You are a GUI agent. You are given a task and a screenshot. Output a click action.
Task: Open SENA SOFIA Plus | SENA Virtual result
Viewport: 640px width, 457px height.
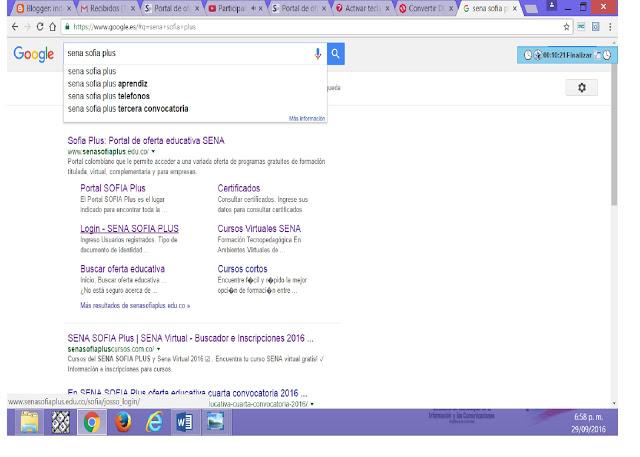[191, 338]
